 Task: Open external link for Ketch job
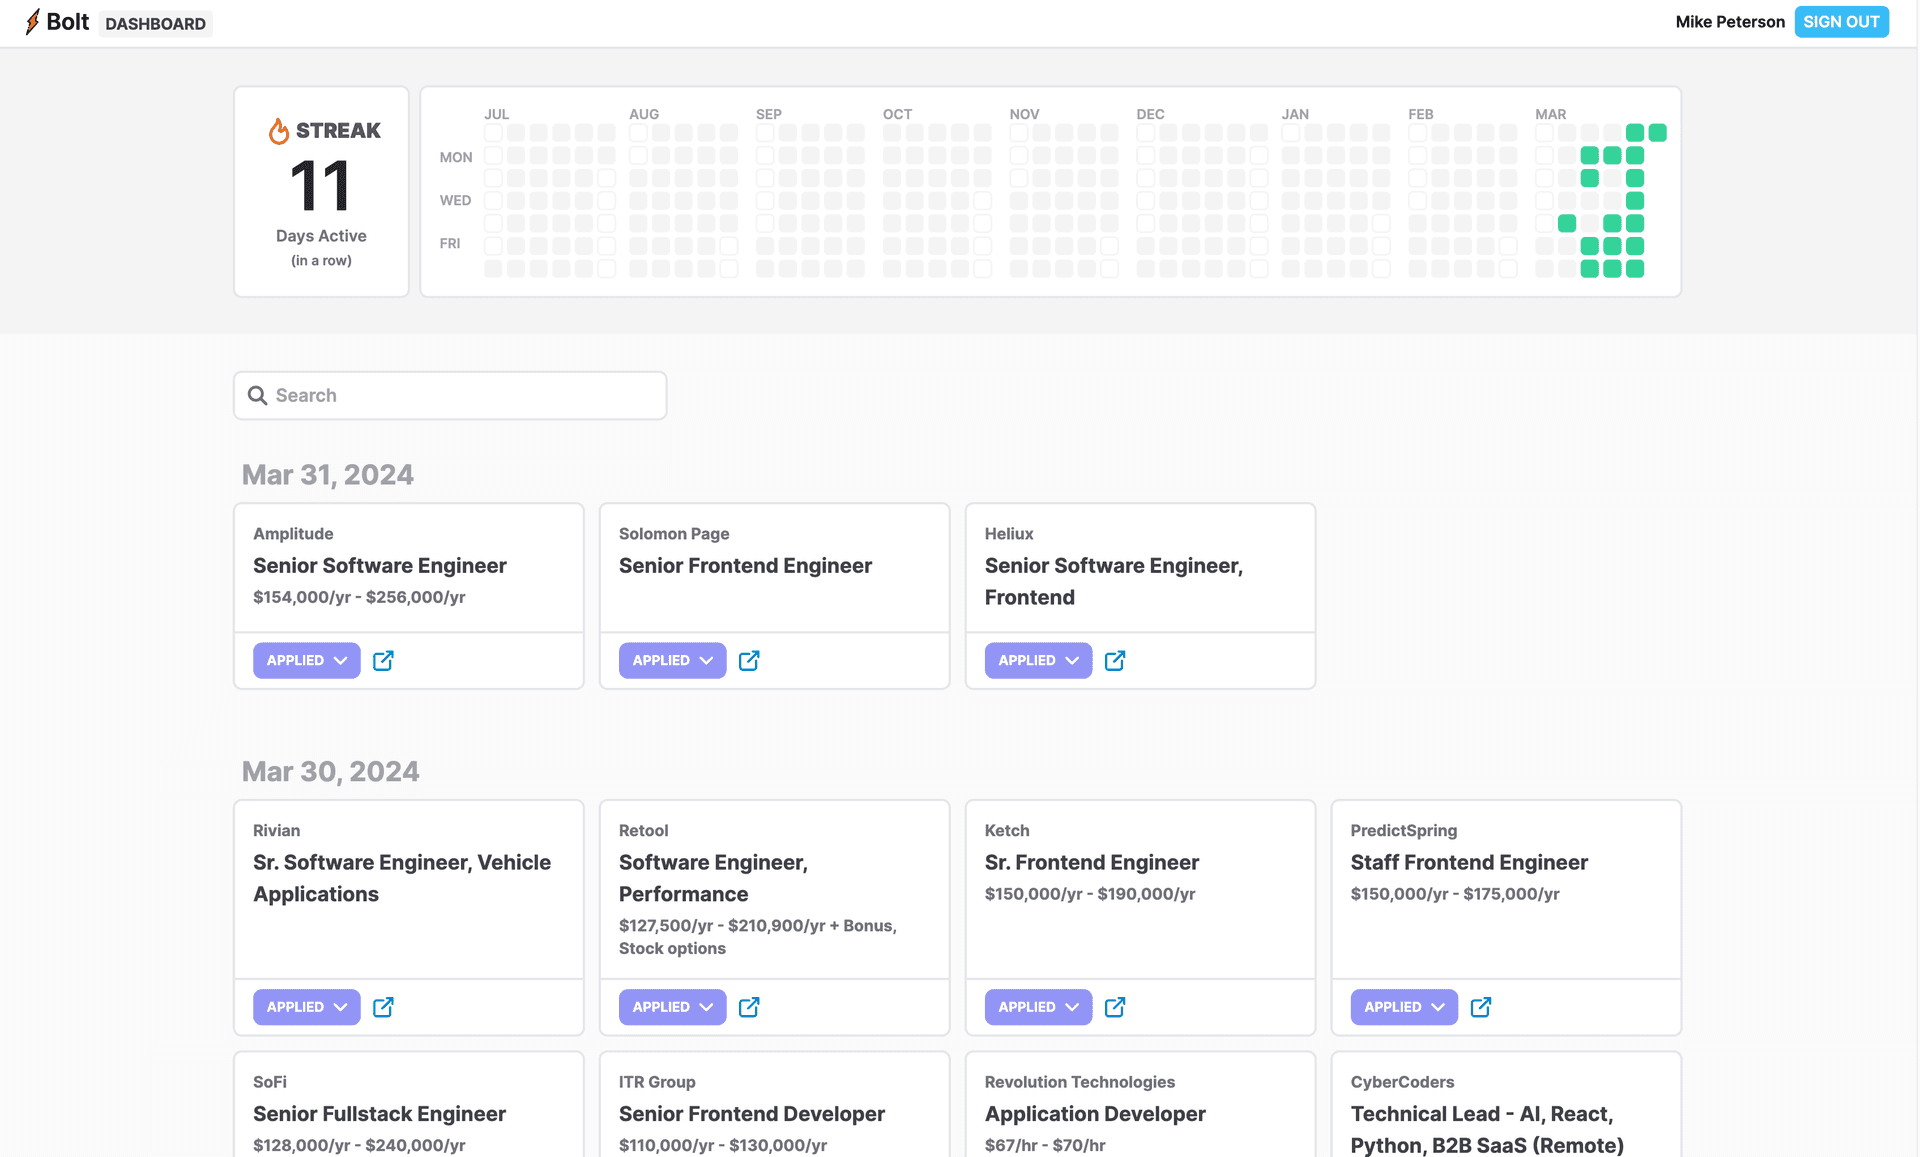(1115, 1007)
